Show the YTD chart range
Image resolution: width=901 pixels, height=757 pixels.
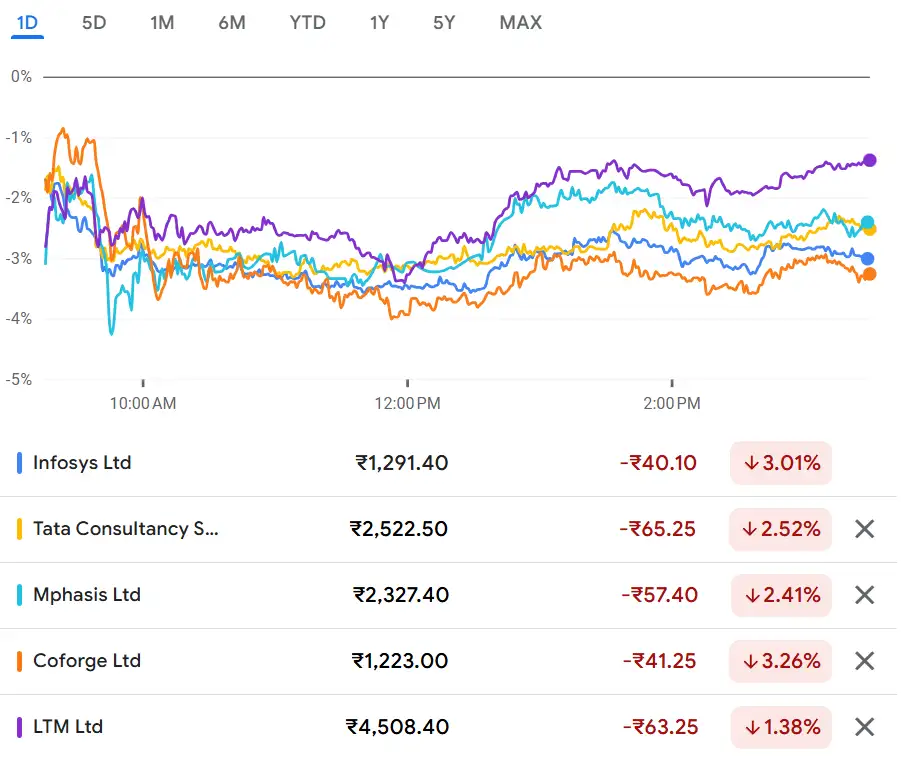(308, 22)
